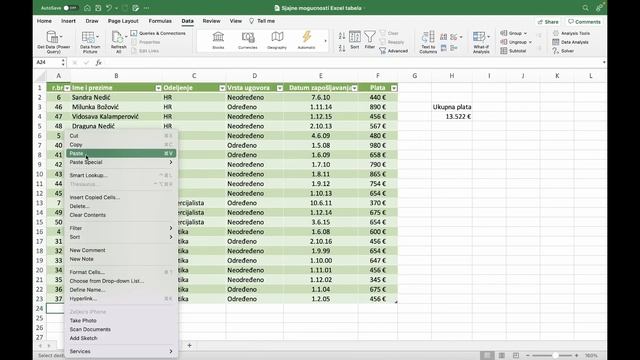Click Text to Columns
Viewport: 640px width, 360px height.
pyautogui.click(x=428, y=42)
